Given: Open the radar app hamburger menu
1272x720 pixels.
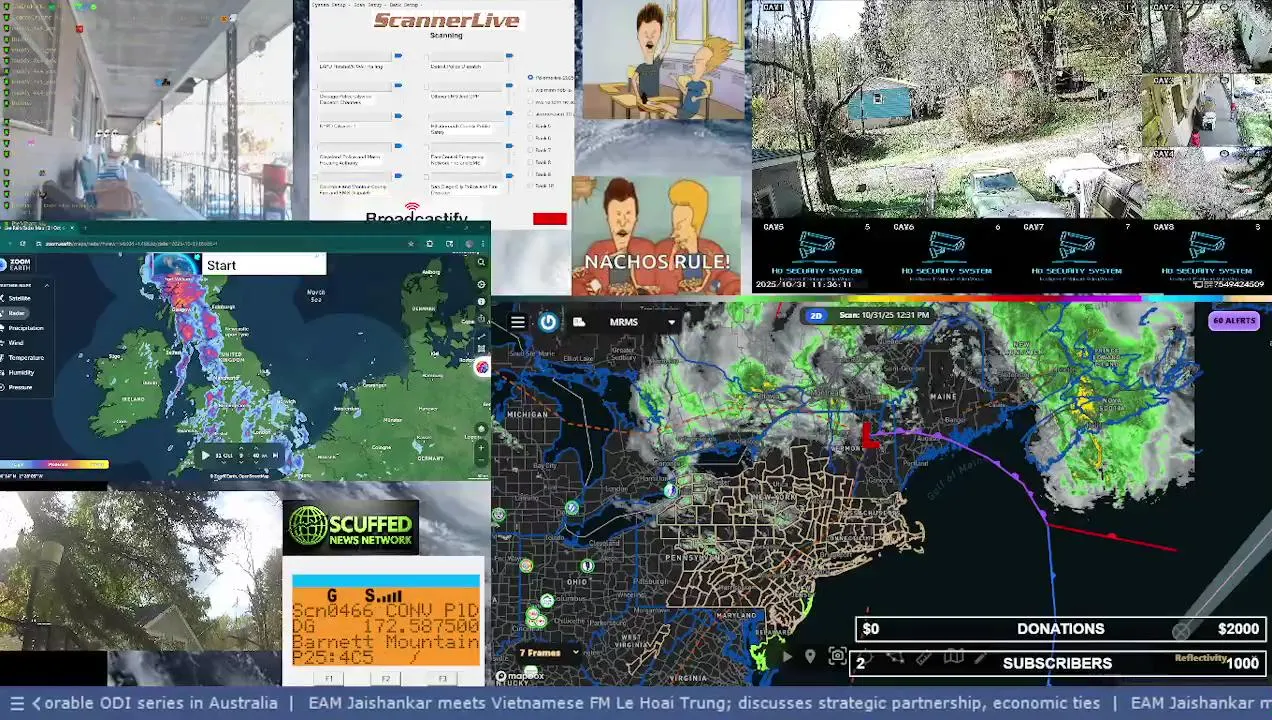Looking at the screenshot, I should [x=518, y=322].
